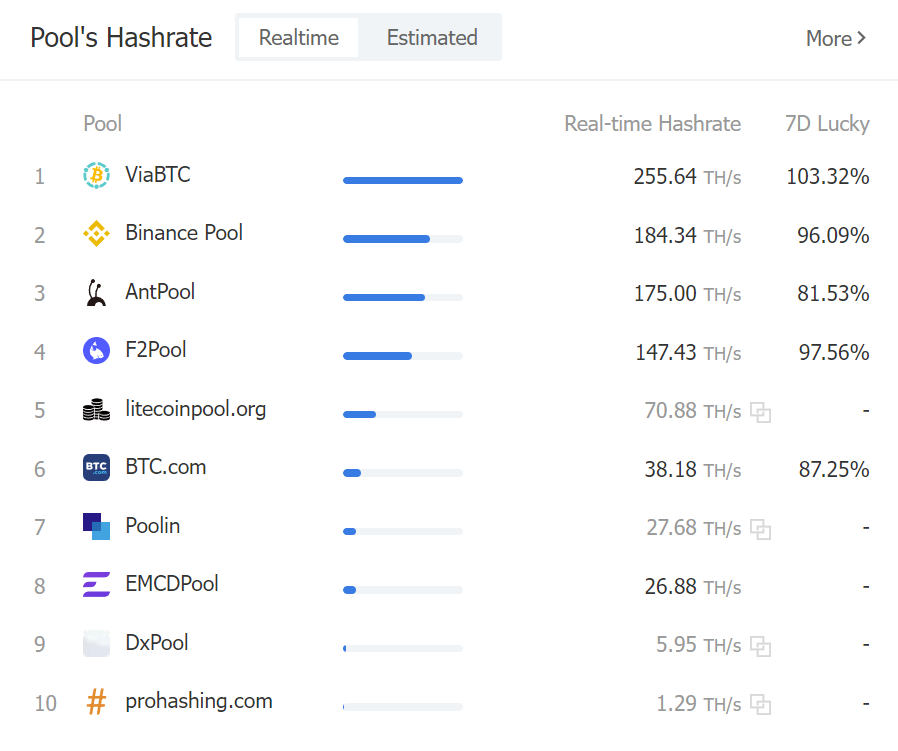
Task: Click the ViaBTC hashrate progress bar
Action: 403,180
